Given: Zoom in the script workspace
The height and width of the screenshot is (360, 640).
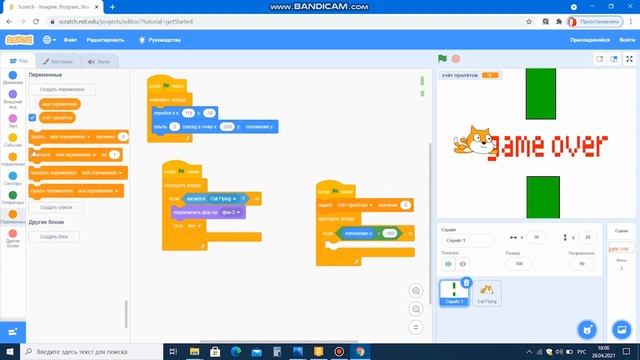Looking at the screenshot, I should 416,291.
